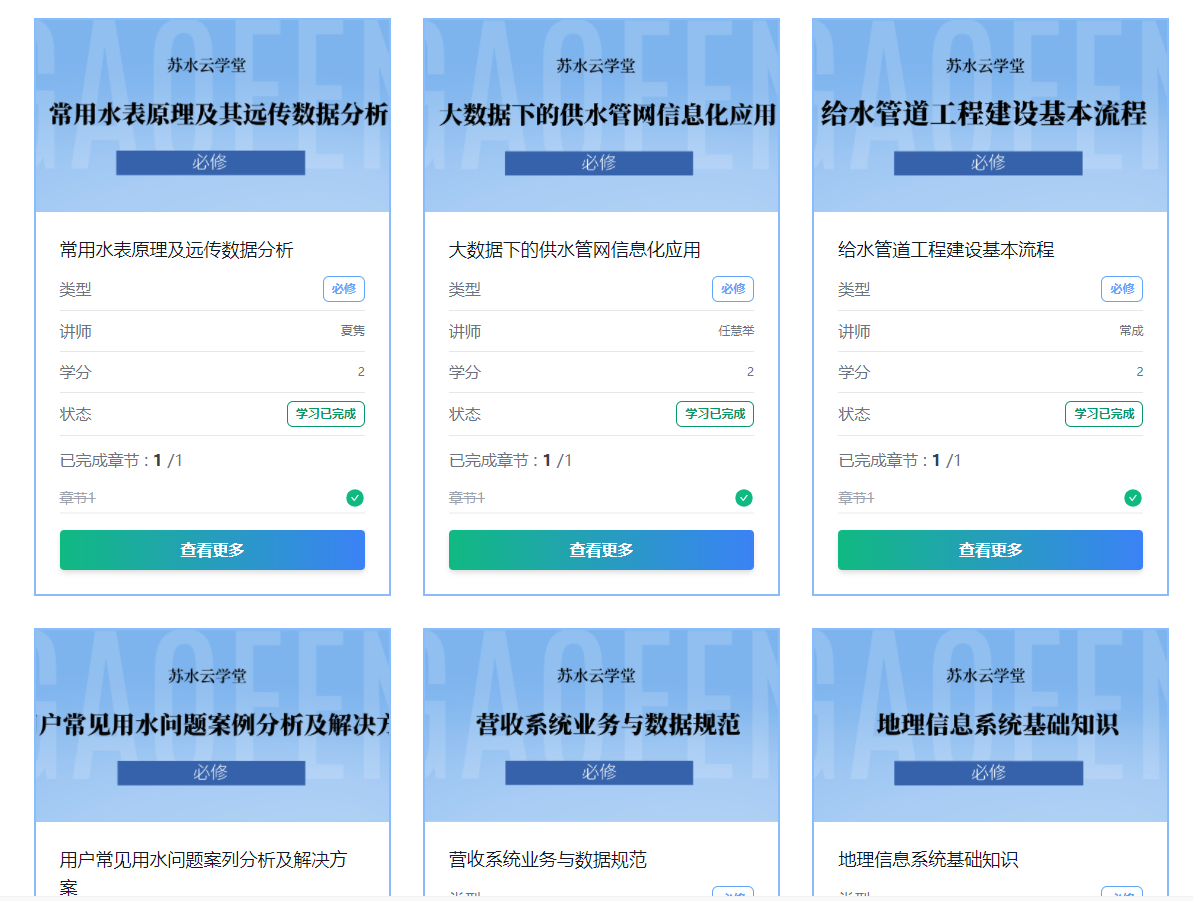Click green checkmark in 给水管道工程建设基本流程 card
The image size is (1193, 901).
pyautogui.click(x=1133, y=498)
